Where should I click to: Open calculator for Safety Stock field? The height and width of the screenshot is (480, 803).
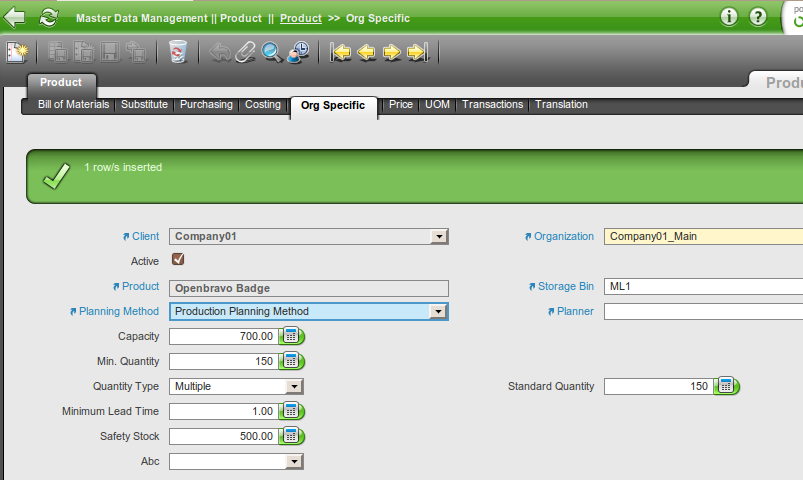[292, 436]
